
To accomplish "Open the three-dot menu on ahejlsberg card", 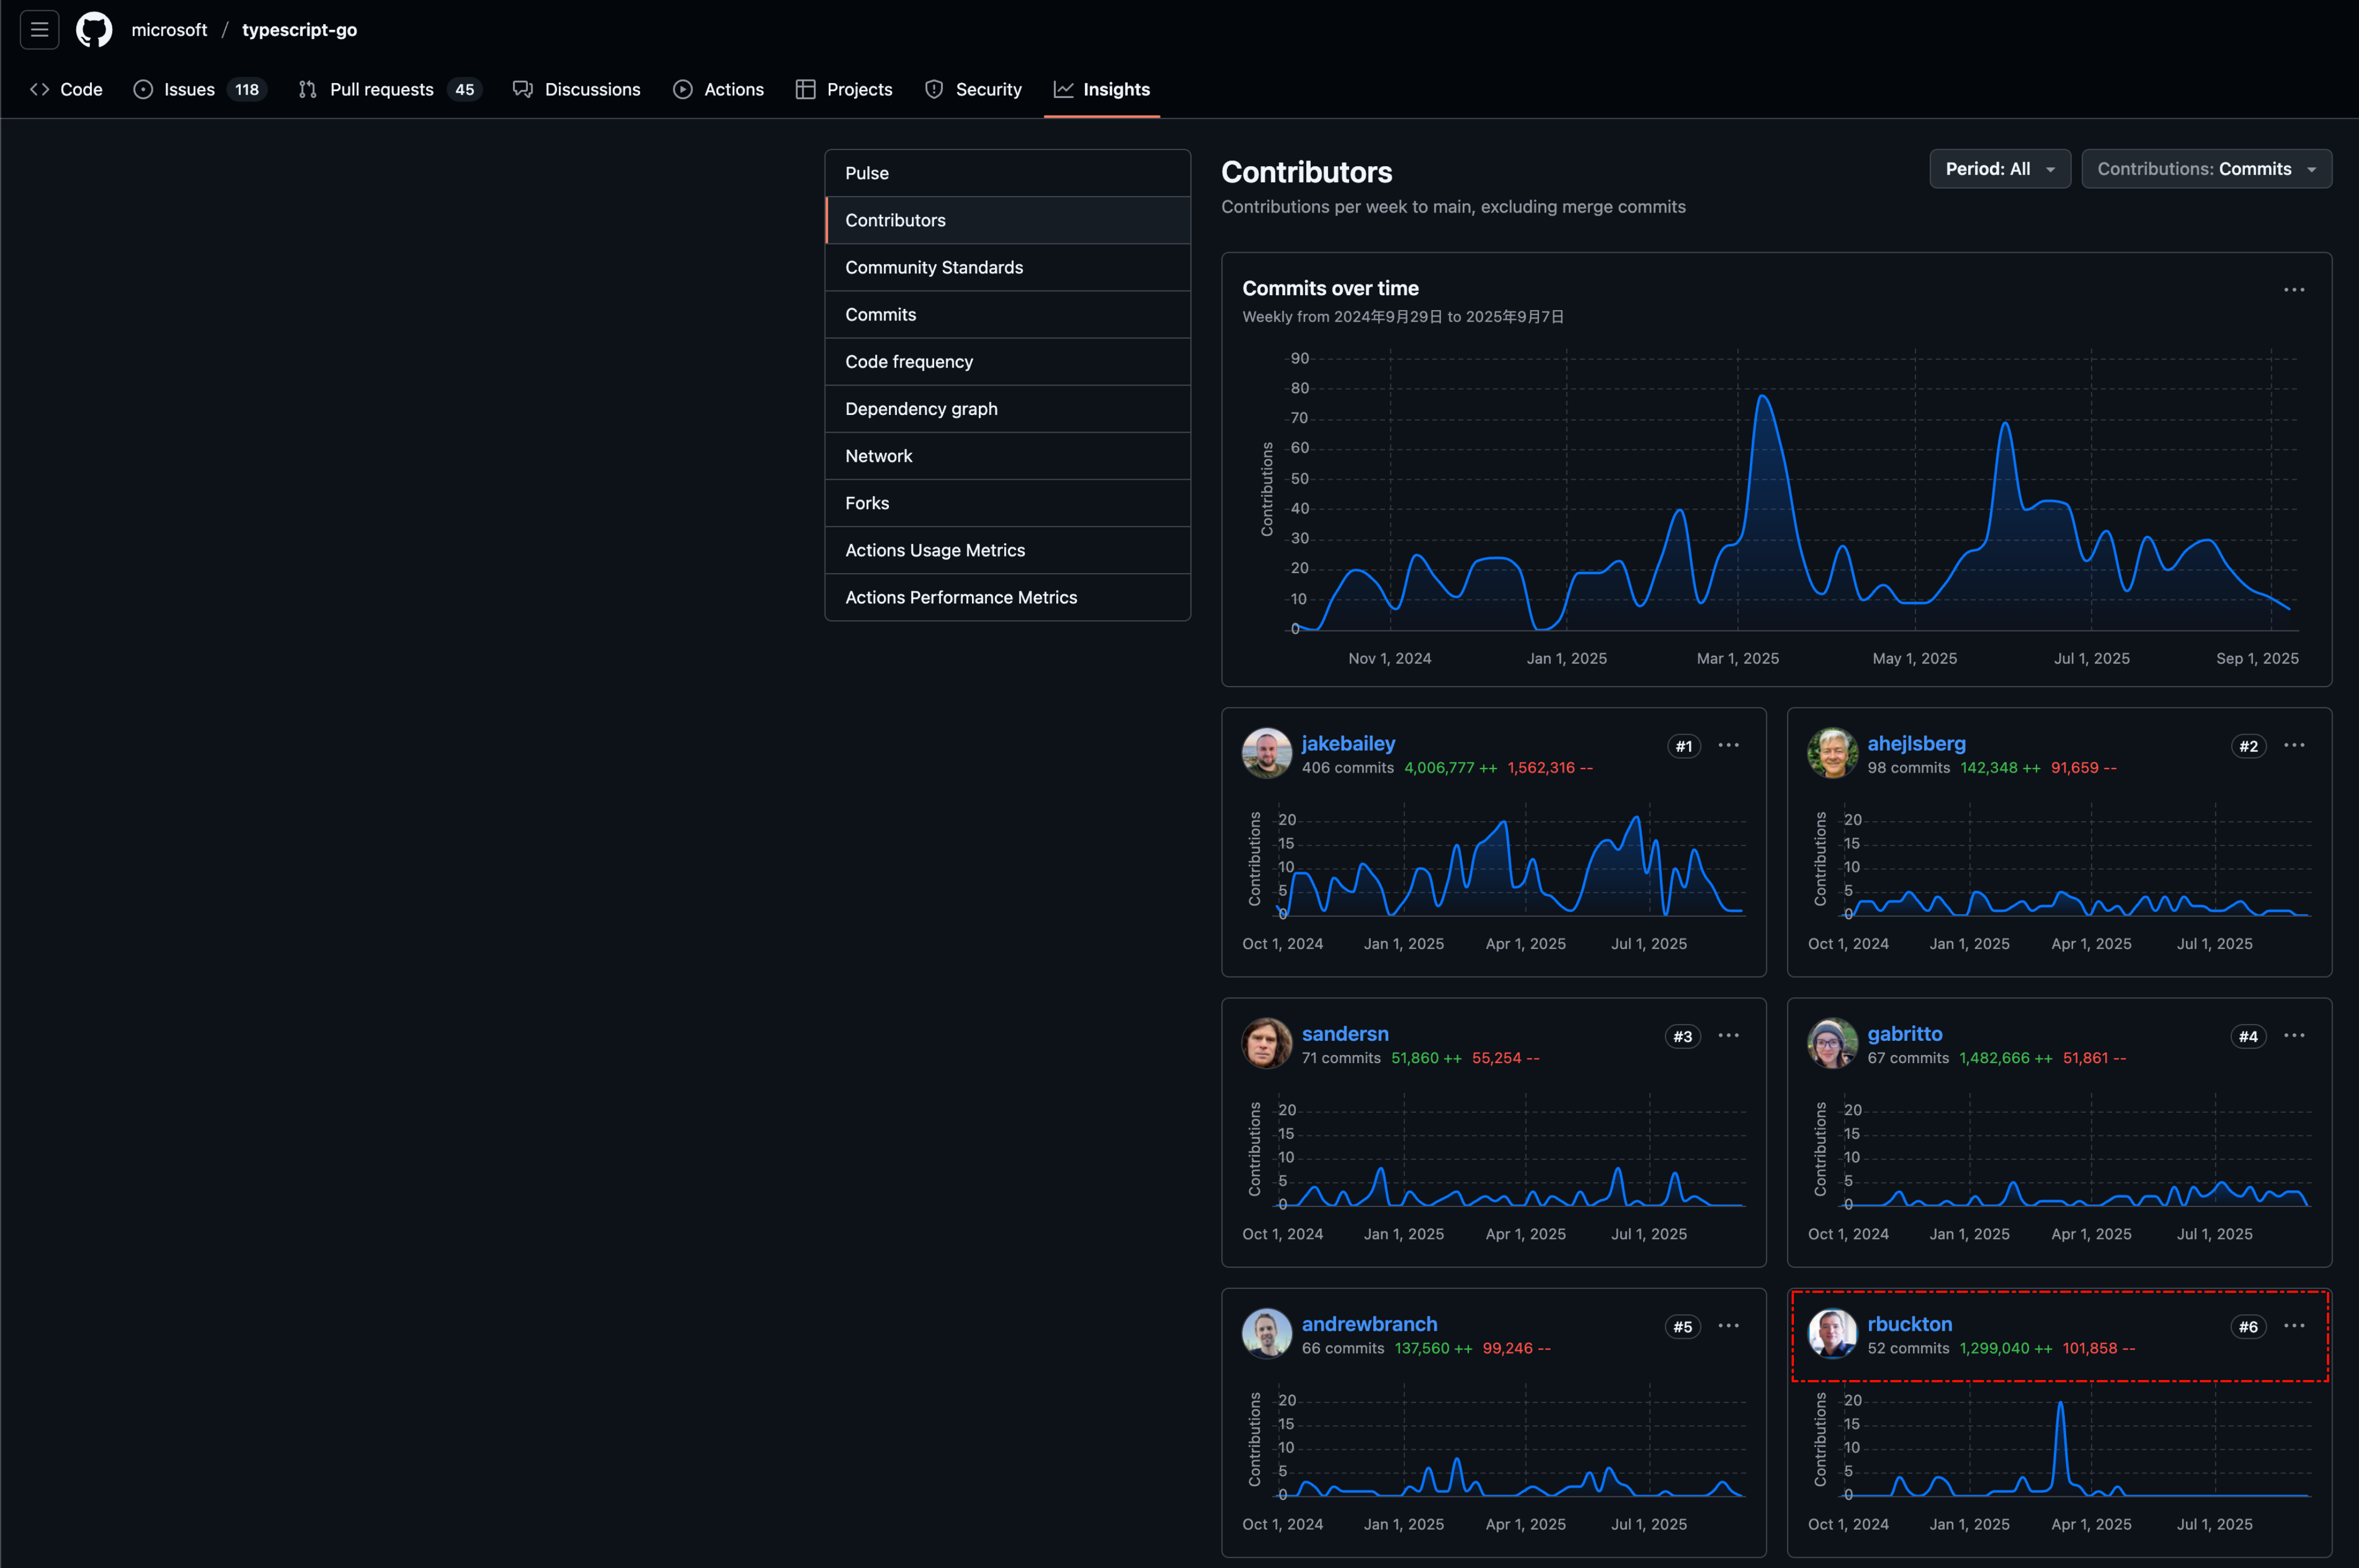I will 2294,745.
